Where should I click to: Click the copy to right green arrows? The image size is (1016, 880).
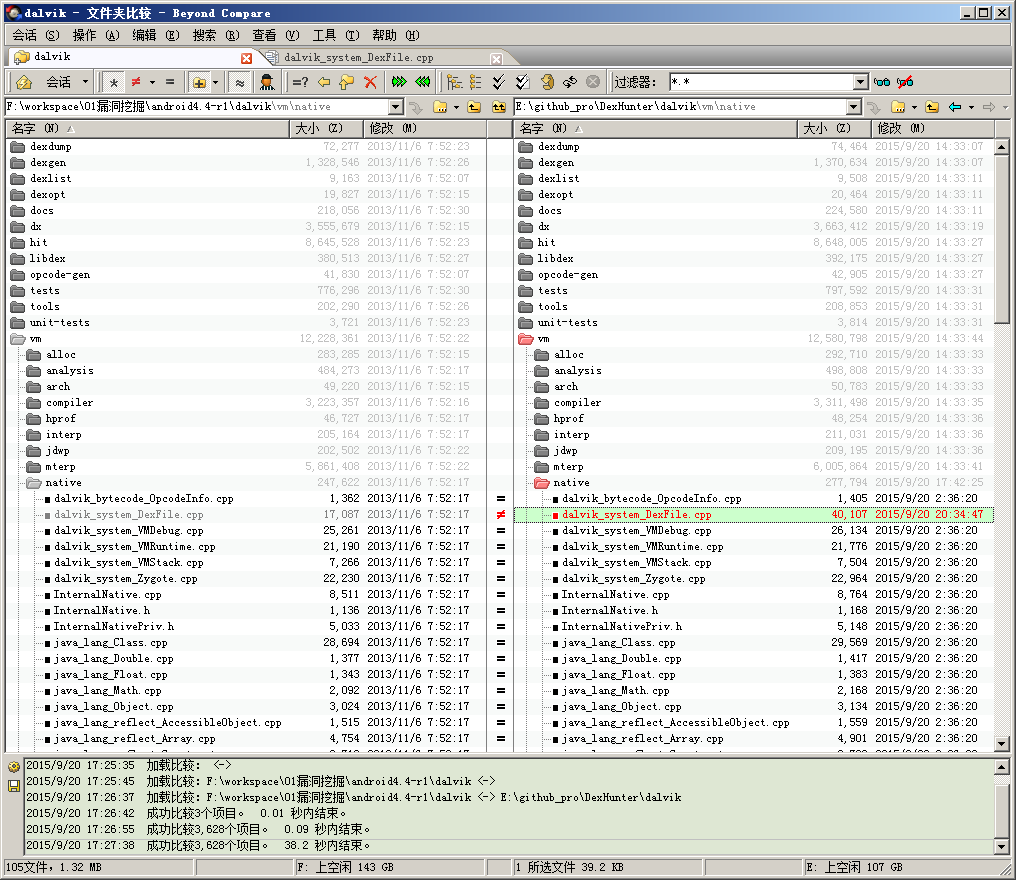(x=400, y=82)
